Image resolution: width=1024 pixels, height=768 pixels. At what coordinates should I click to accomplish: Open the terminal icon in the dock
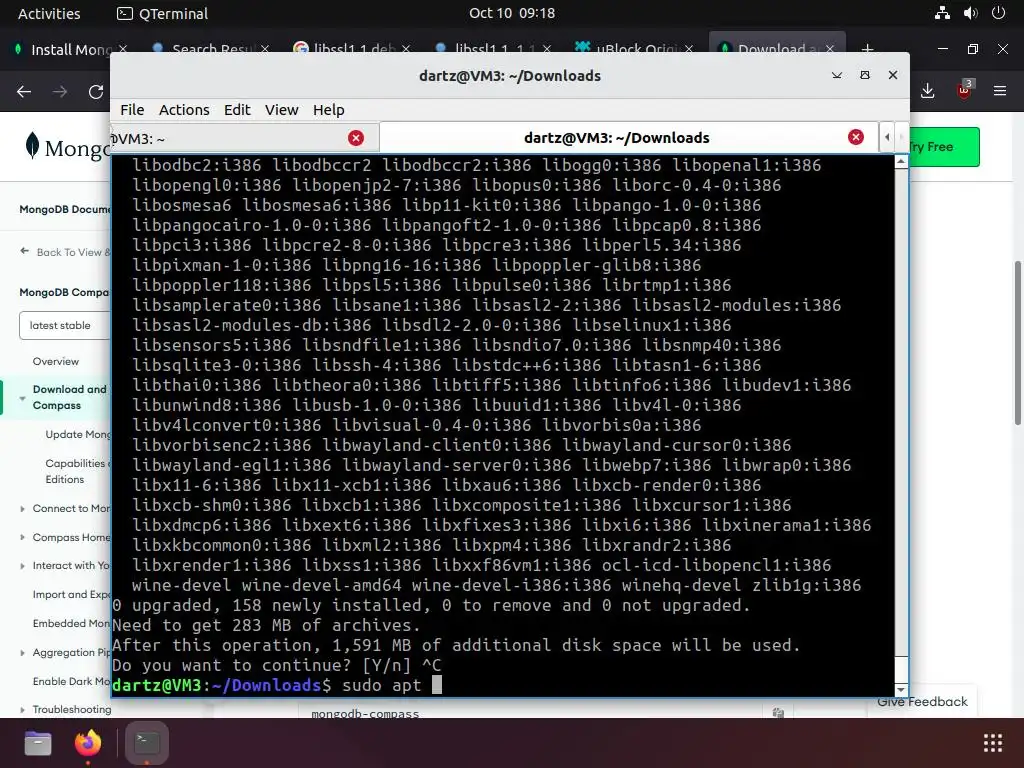tap(147, 743)
